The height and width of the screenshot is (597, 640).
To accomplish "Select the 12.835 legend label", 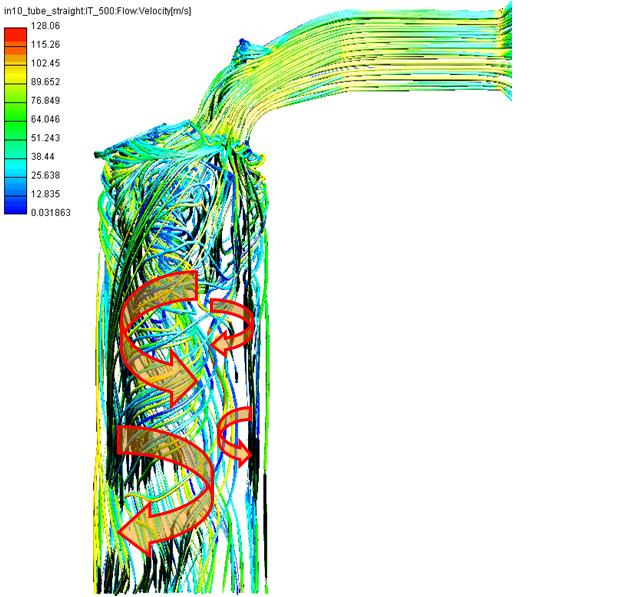I will [x=46, y=194].
